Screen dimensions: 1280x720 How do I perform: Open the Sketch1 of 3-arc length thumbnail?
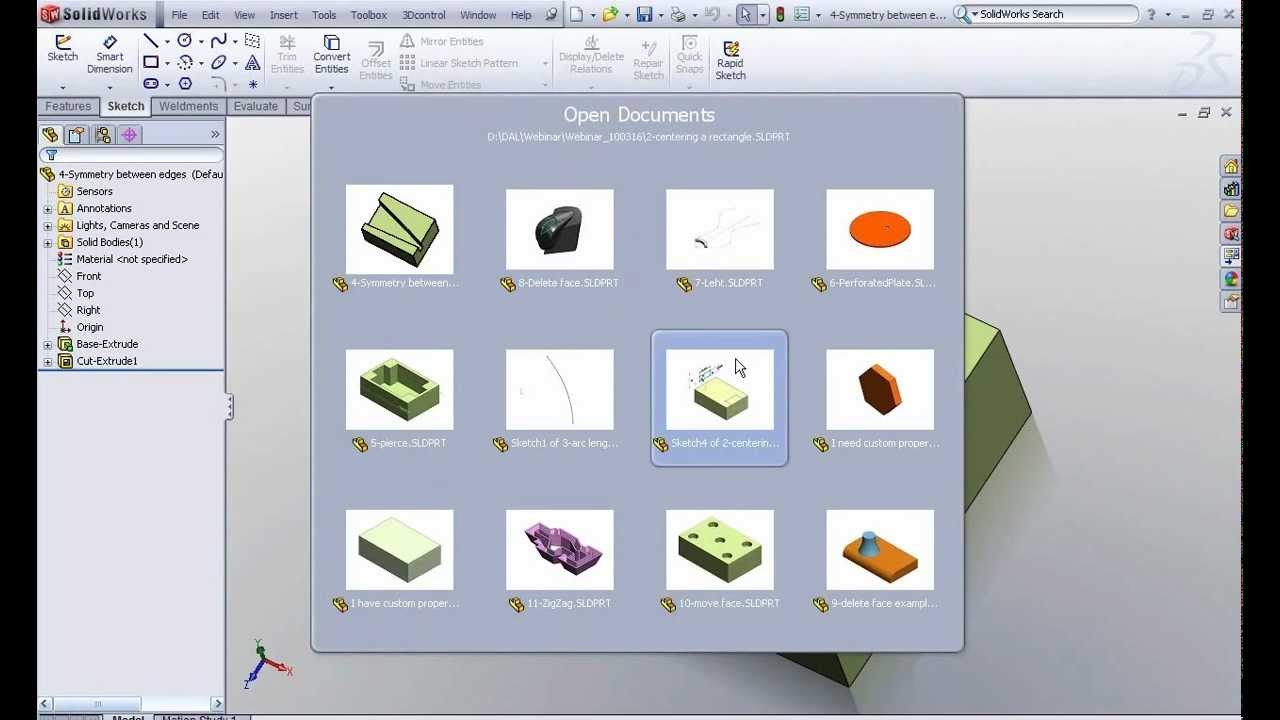[559, 389]
